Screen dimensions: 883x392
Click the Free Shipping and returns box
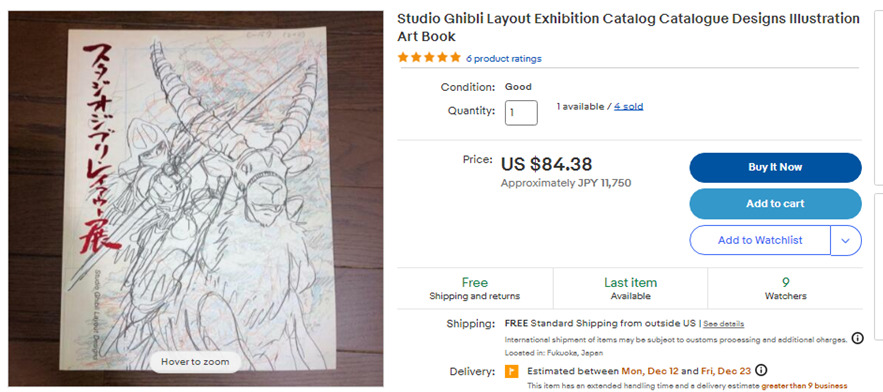475,288
